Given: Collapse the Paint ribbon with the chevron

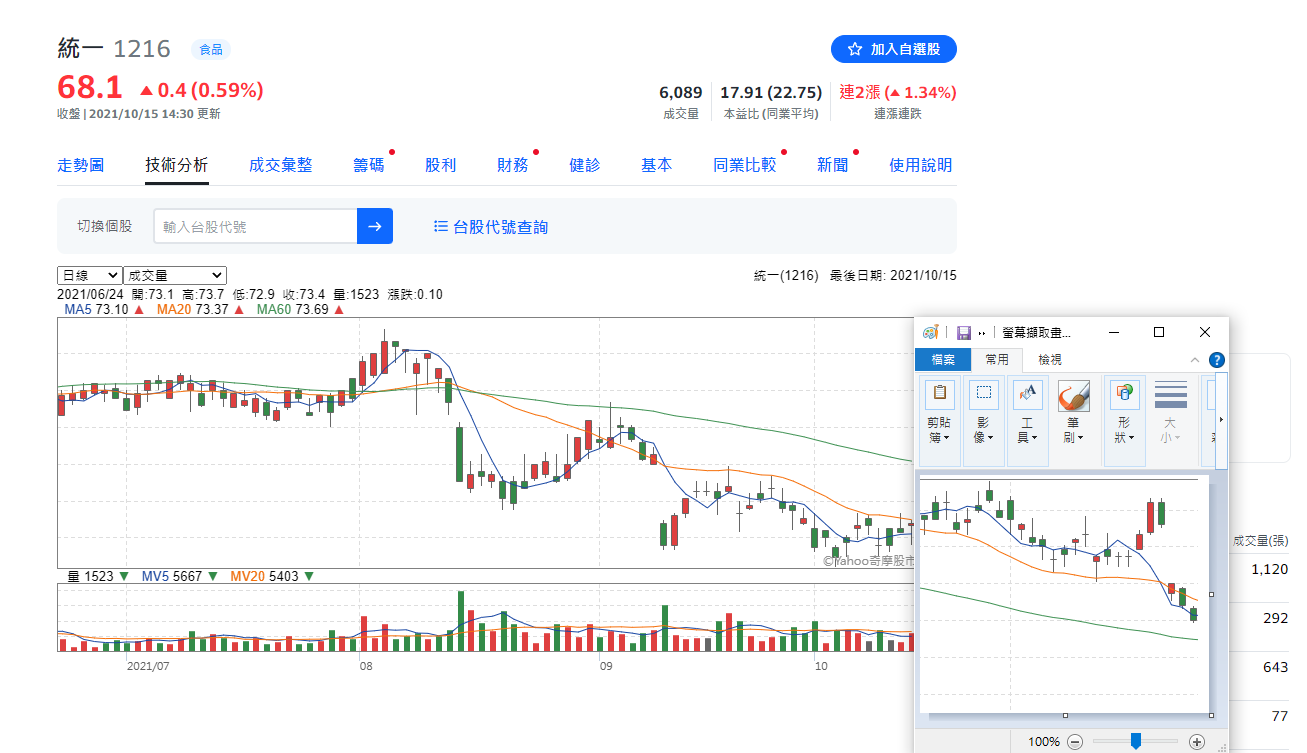Looking at the screenshot, I should pos(1194,360).
